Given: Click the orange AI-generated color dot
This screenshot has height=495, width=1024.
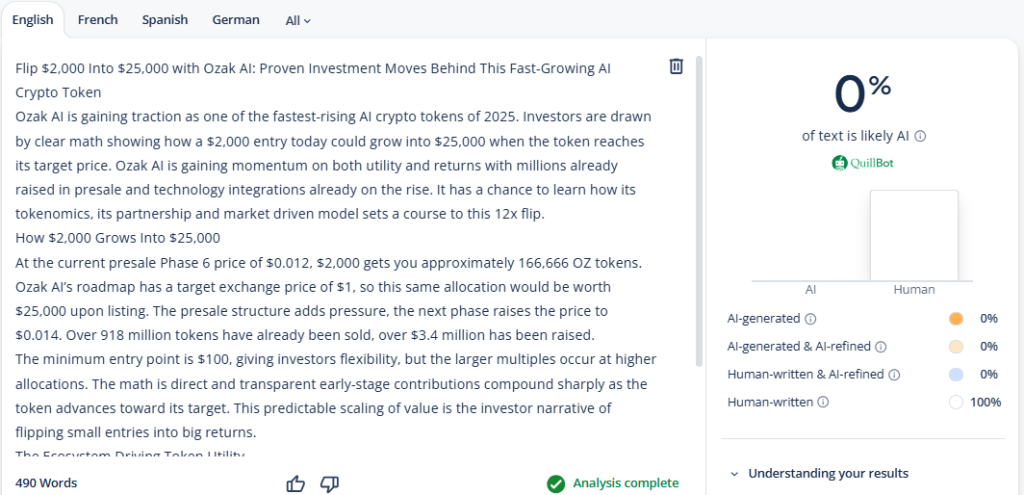Looking at the screenshot, I should pos(955,319).
